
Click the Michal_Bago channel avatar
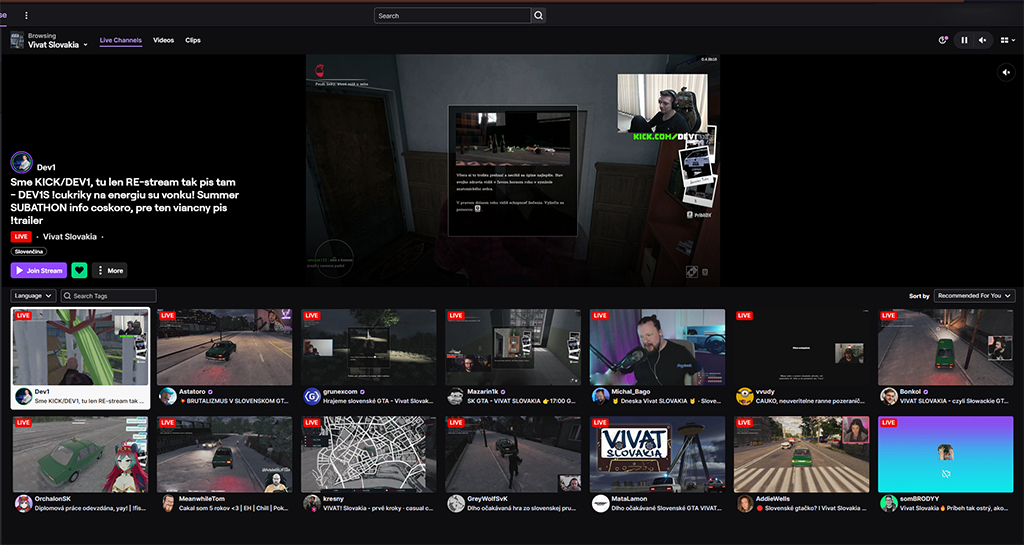pyautogui.click(x=601, y=396)
